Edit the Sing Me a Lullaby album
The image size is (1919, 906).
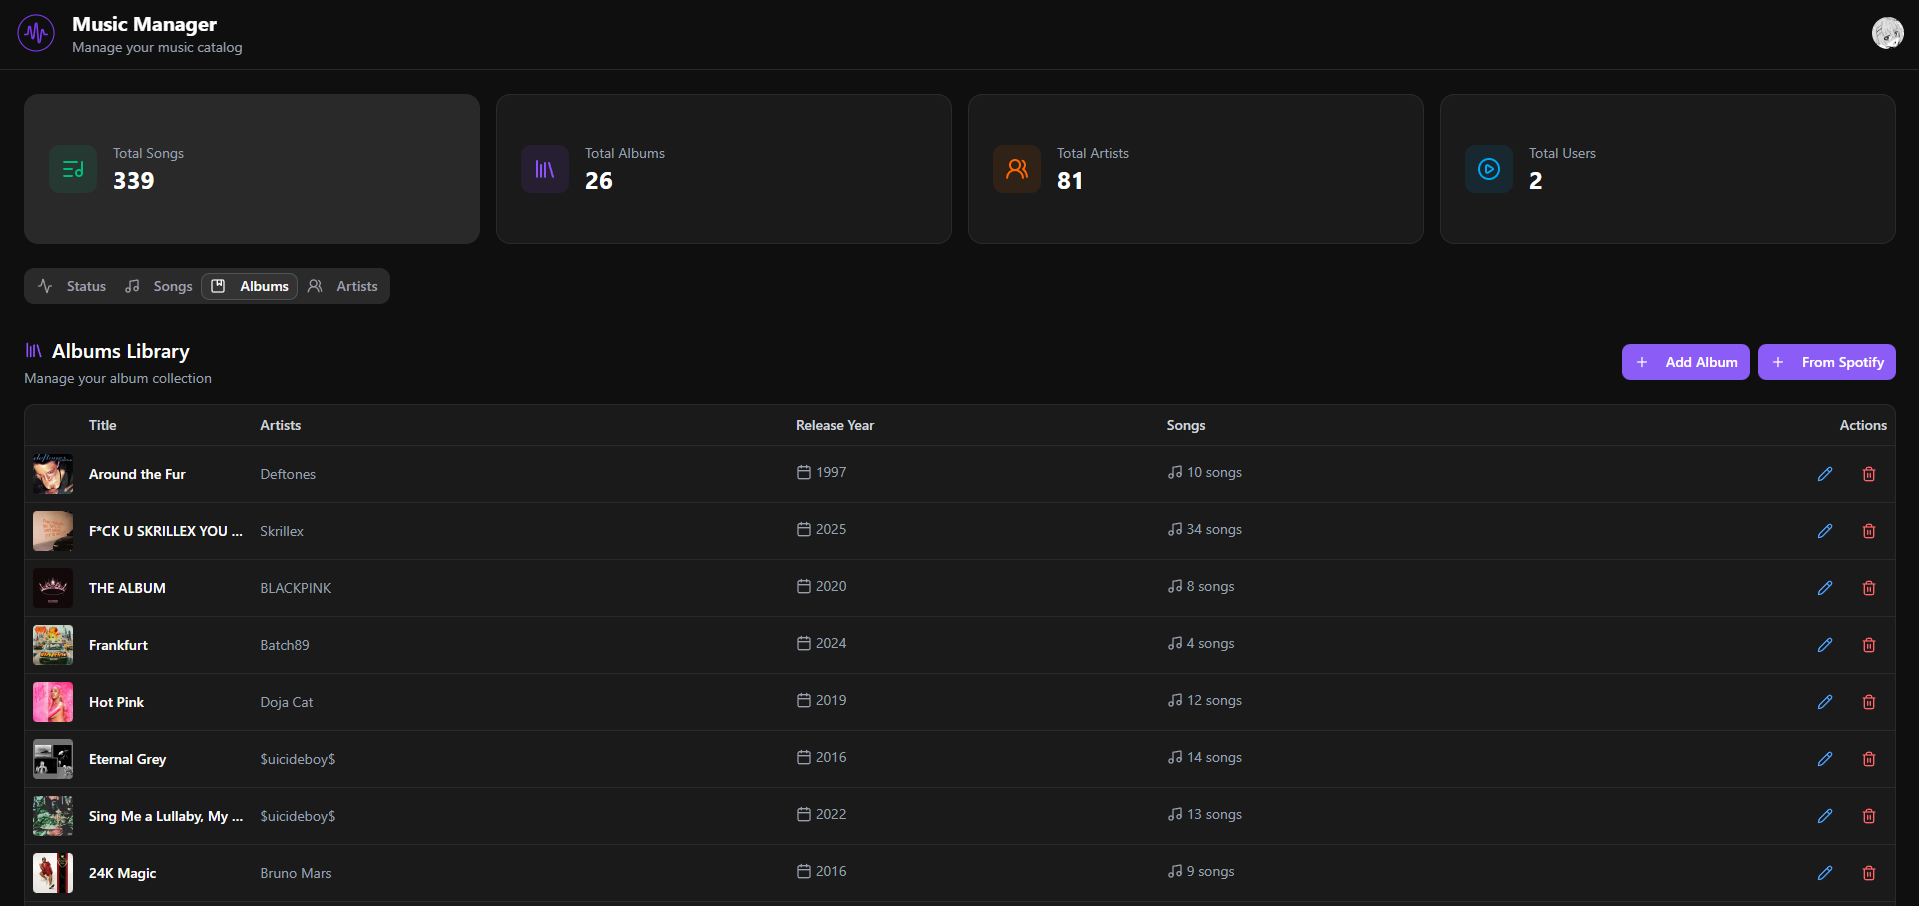[1825, 816]
